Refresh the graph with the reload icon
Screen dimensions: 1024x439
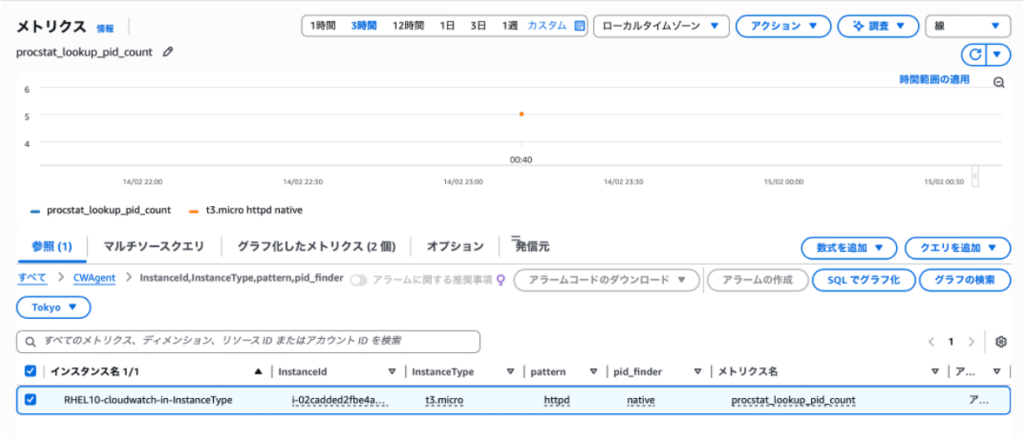974,54
